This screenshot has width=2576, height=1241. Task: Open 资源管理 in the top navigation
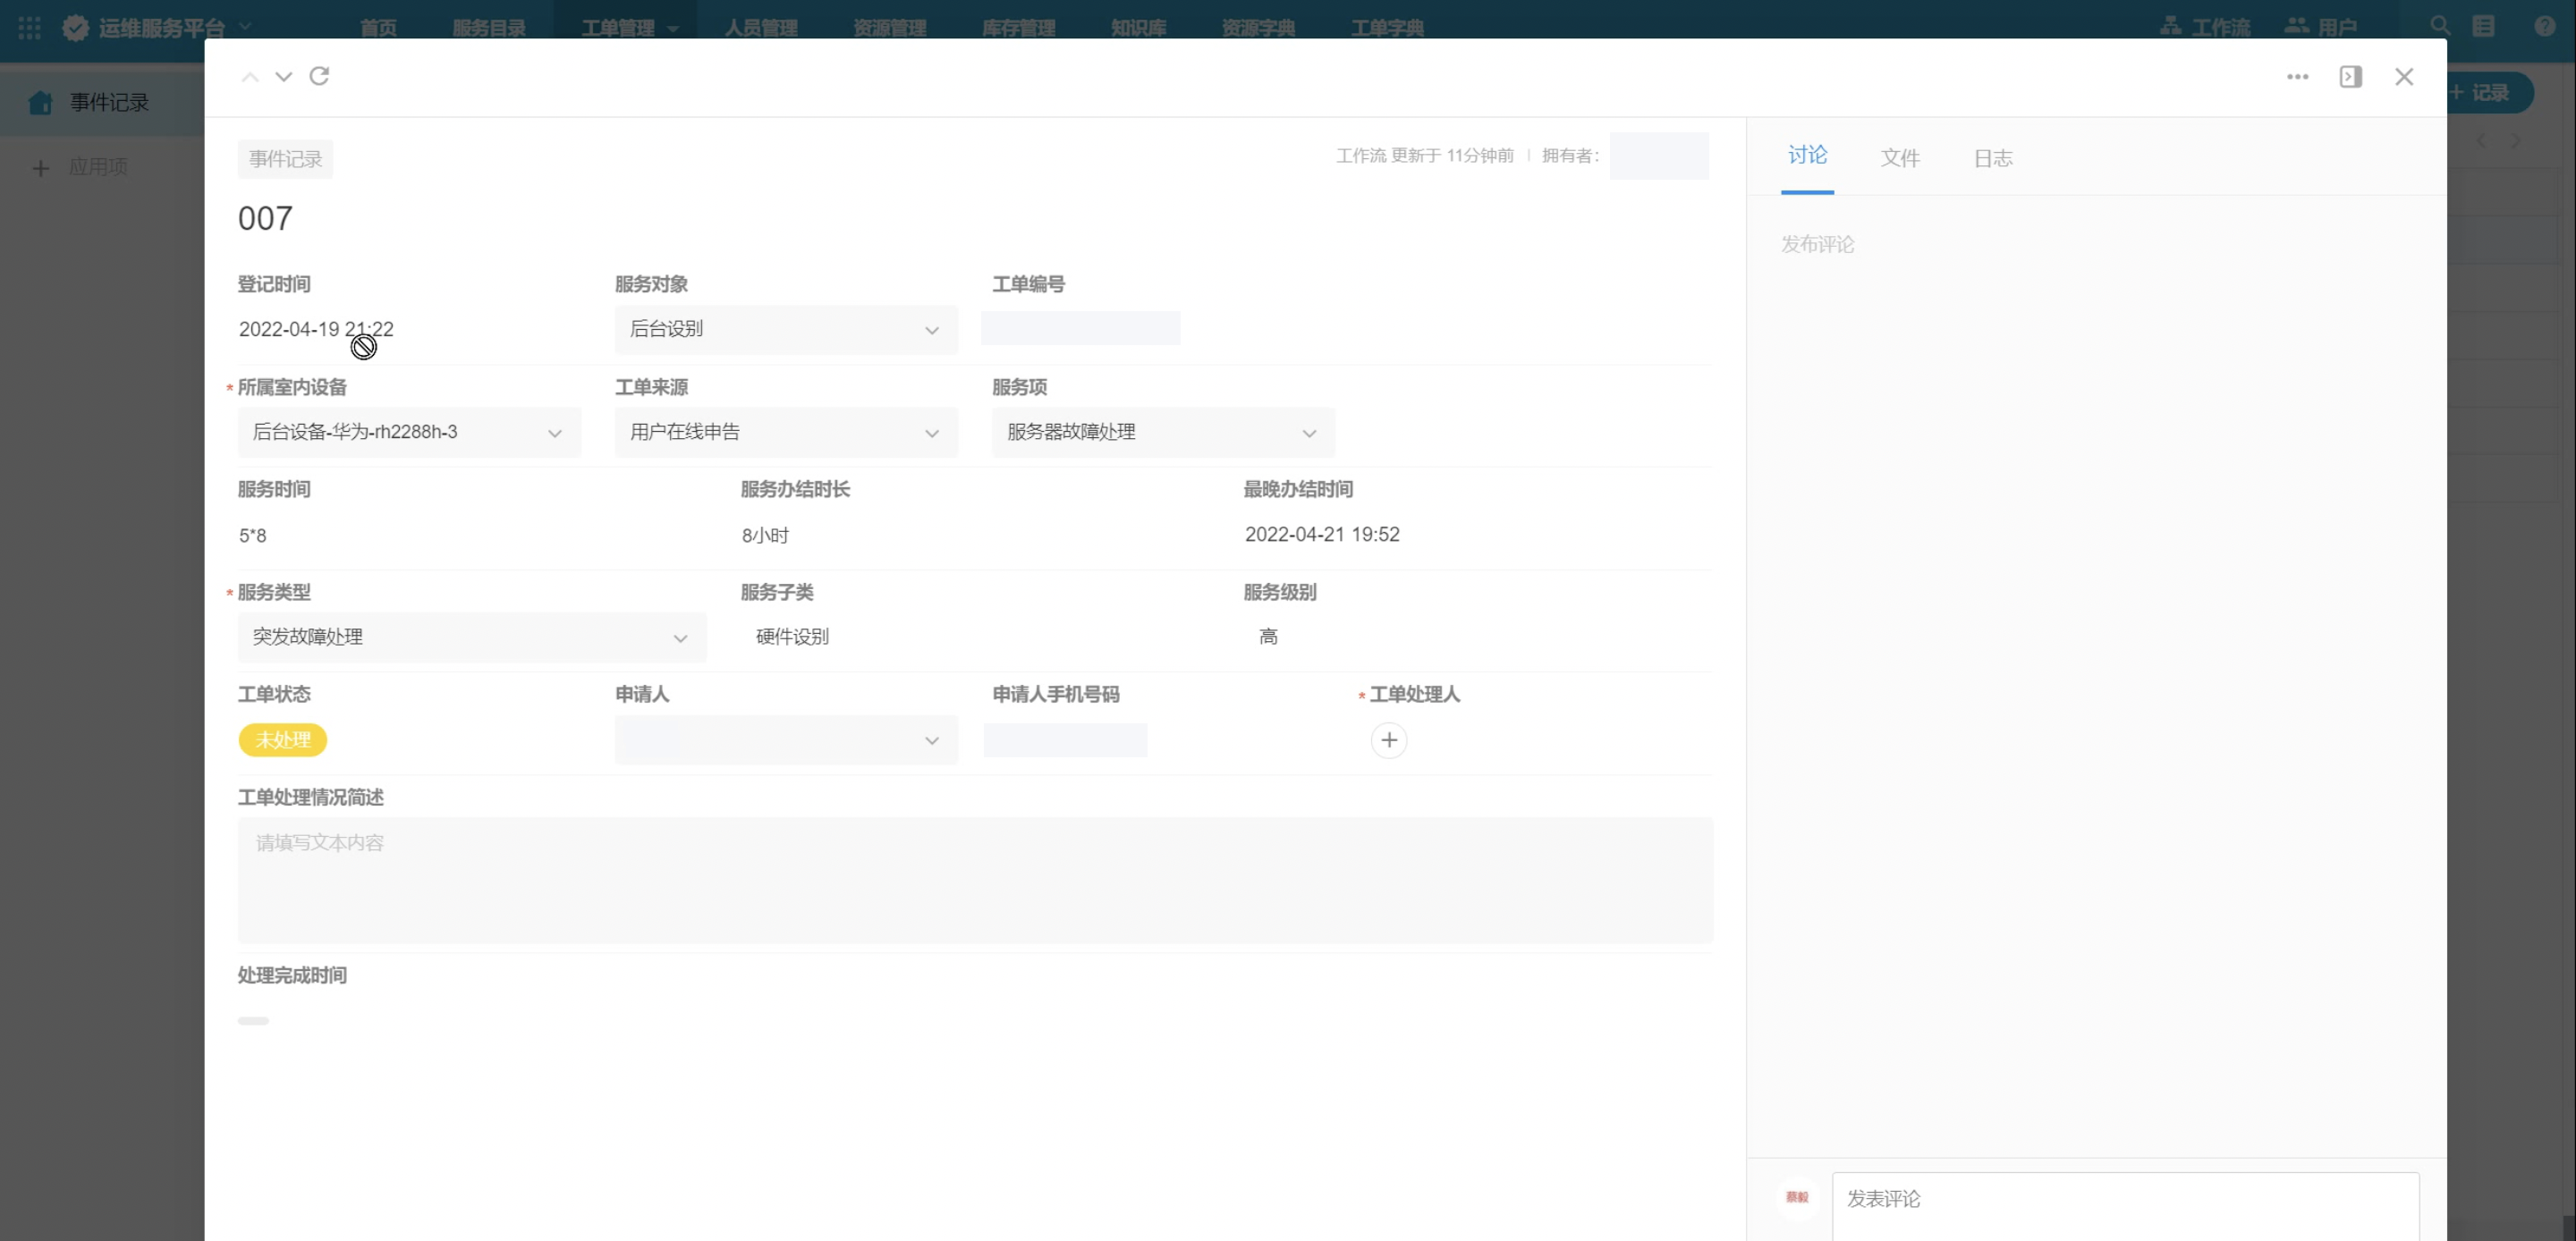coord(889,28)
